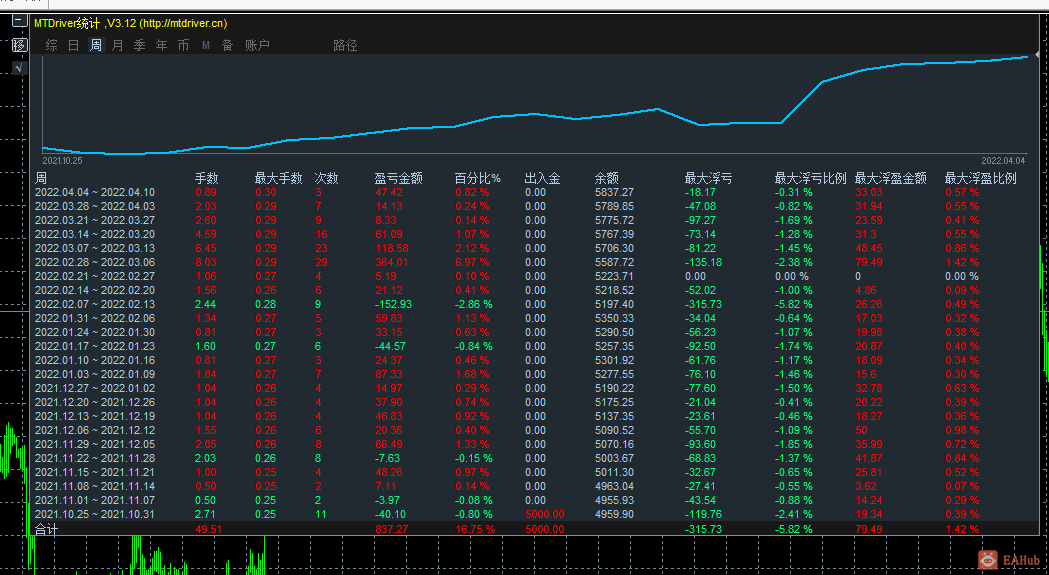Screen dimensions: 1049x575
Task: Switch to the 综 summary tab
Action: (52, 46)
